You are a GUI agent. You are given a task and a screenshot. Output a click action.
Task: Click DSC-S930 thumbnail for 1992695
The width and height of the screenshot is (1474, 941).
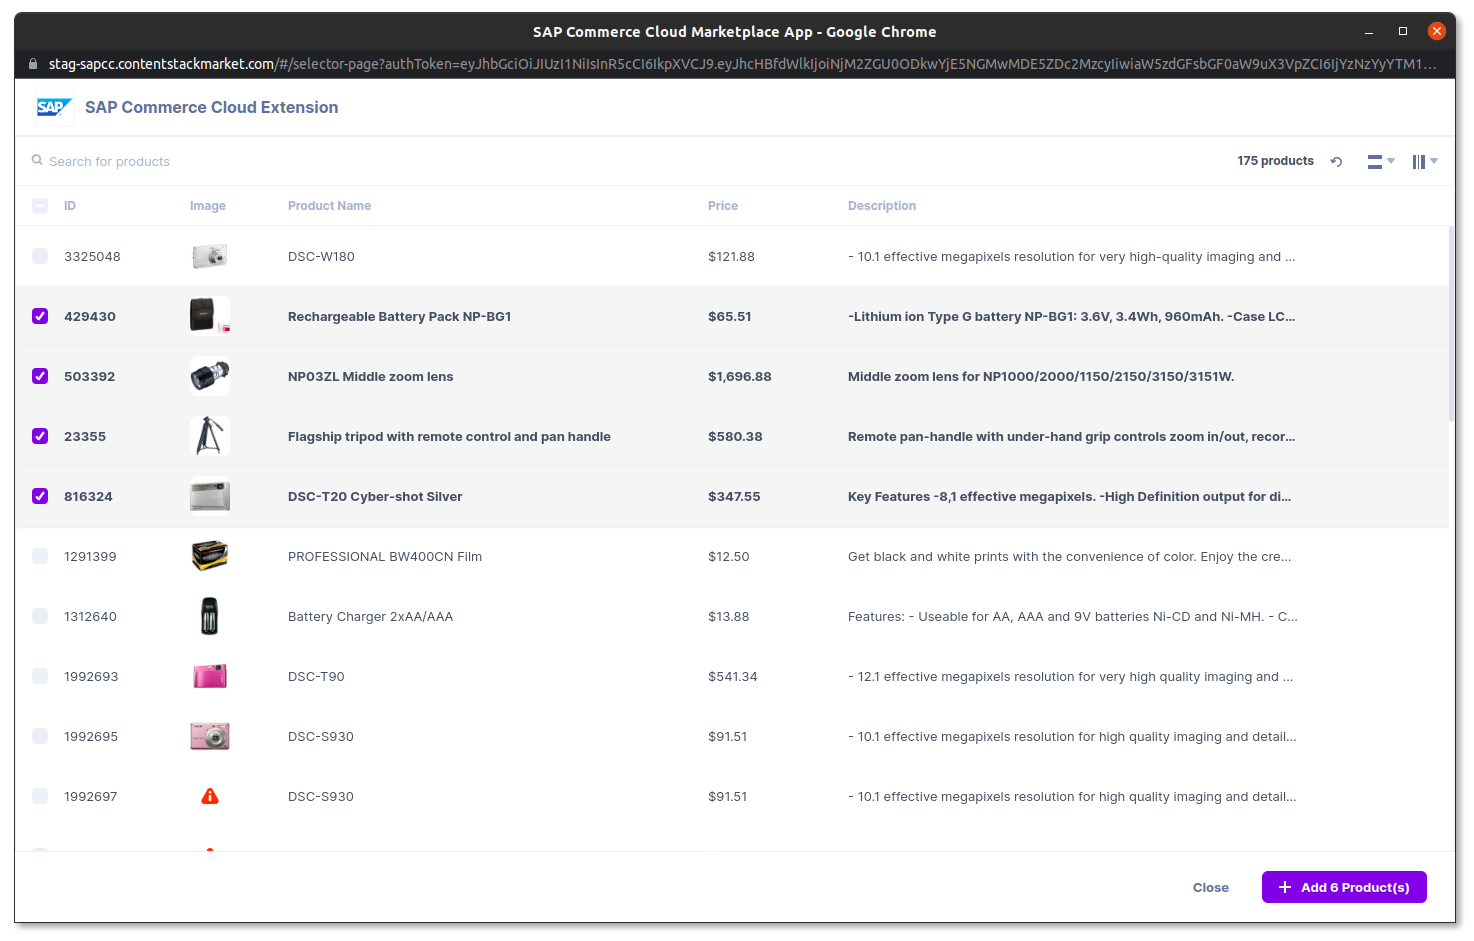click(x=210, y=736)
